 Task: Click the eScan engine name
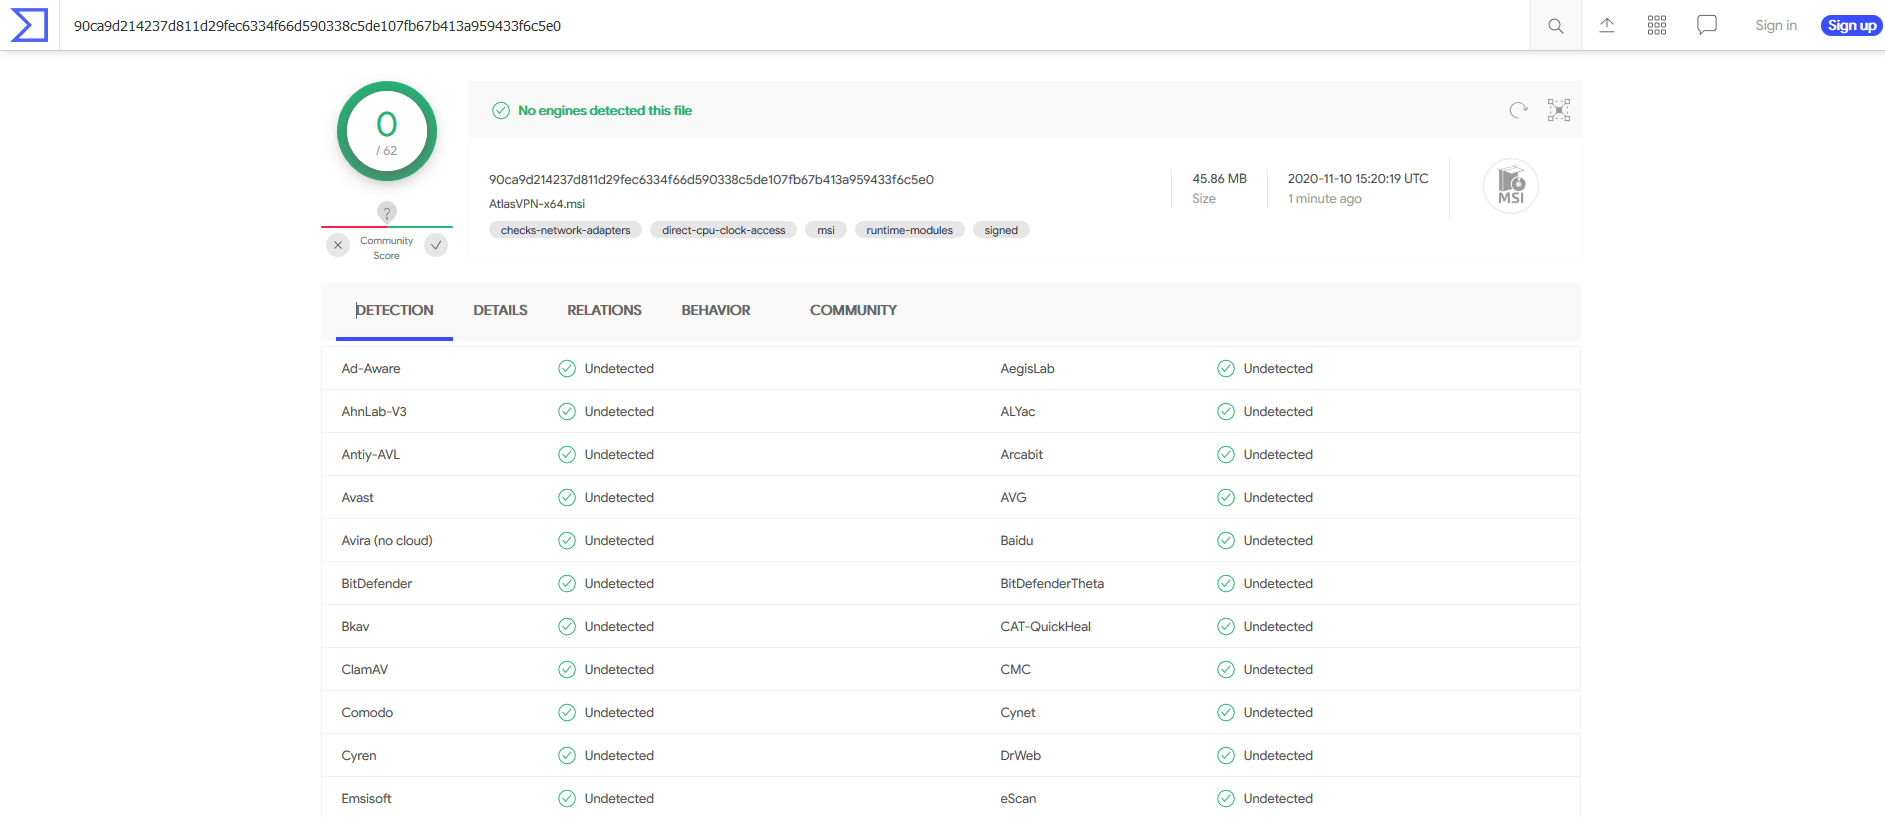click(1018, 798)
